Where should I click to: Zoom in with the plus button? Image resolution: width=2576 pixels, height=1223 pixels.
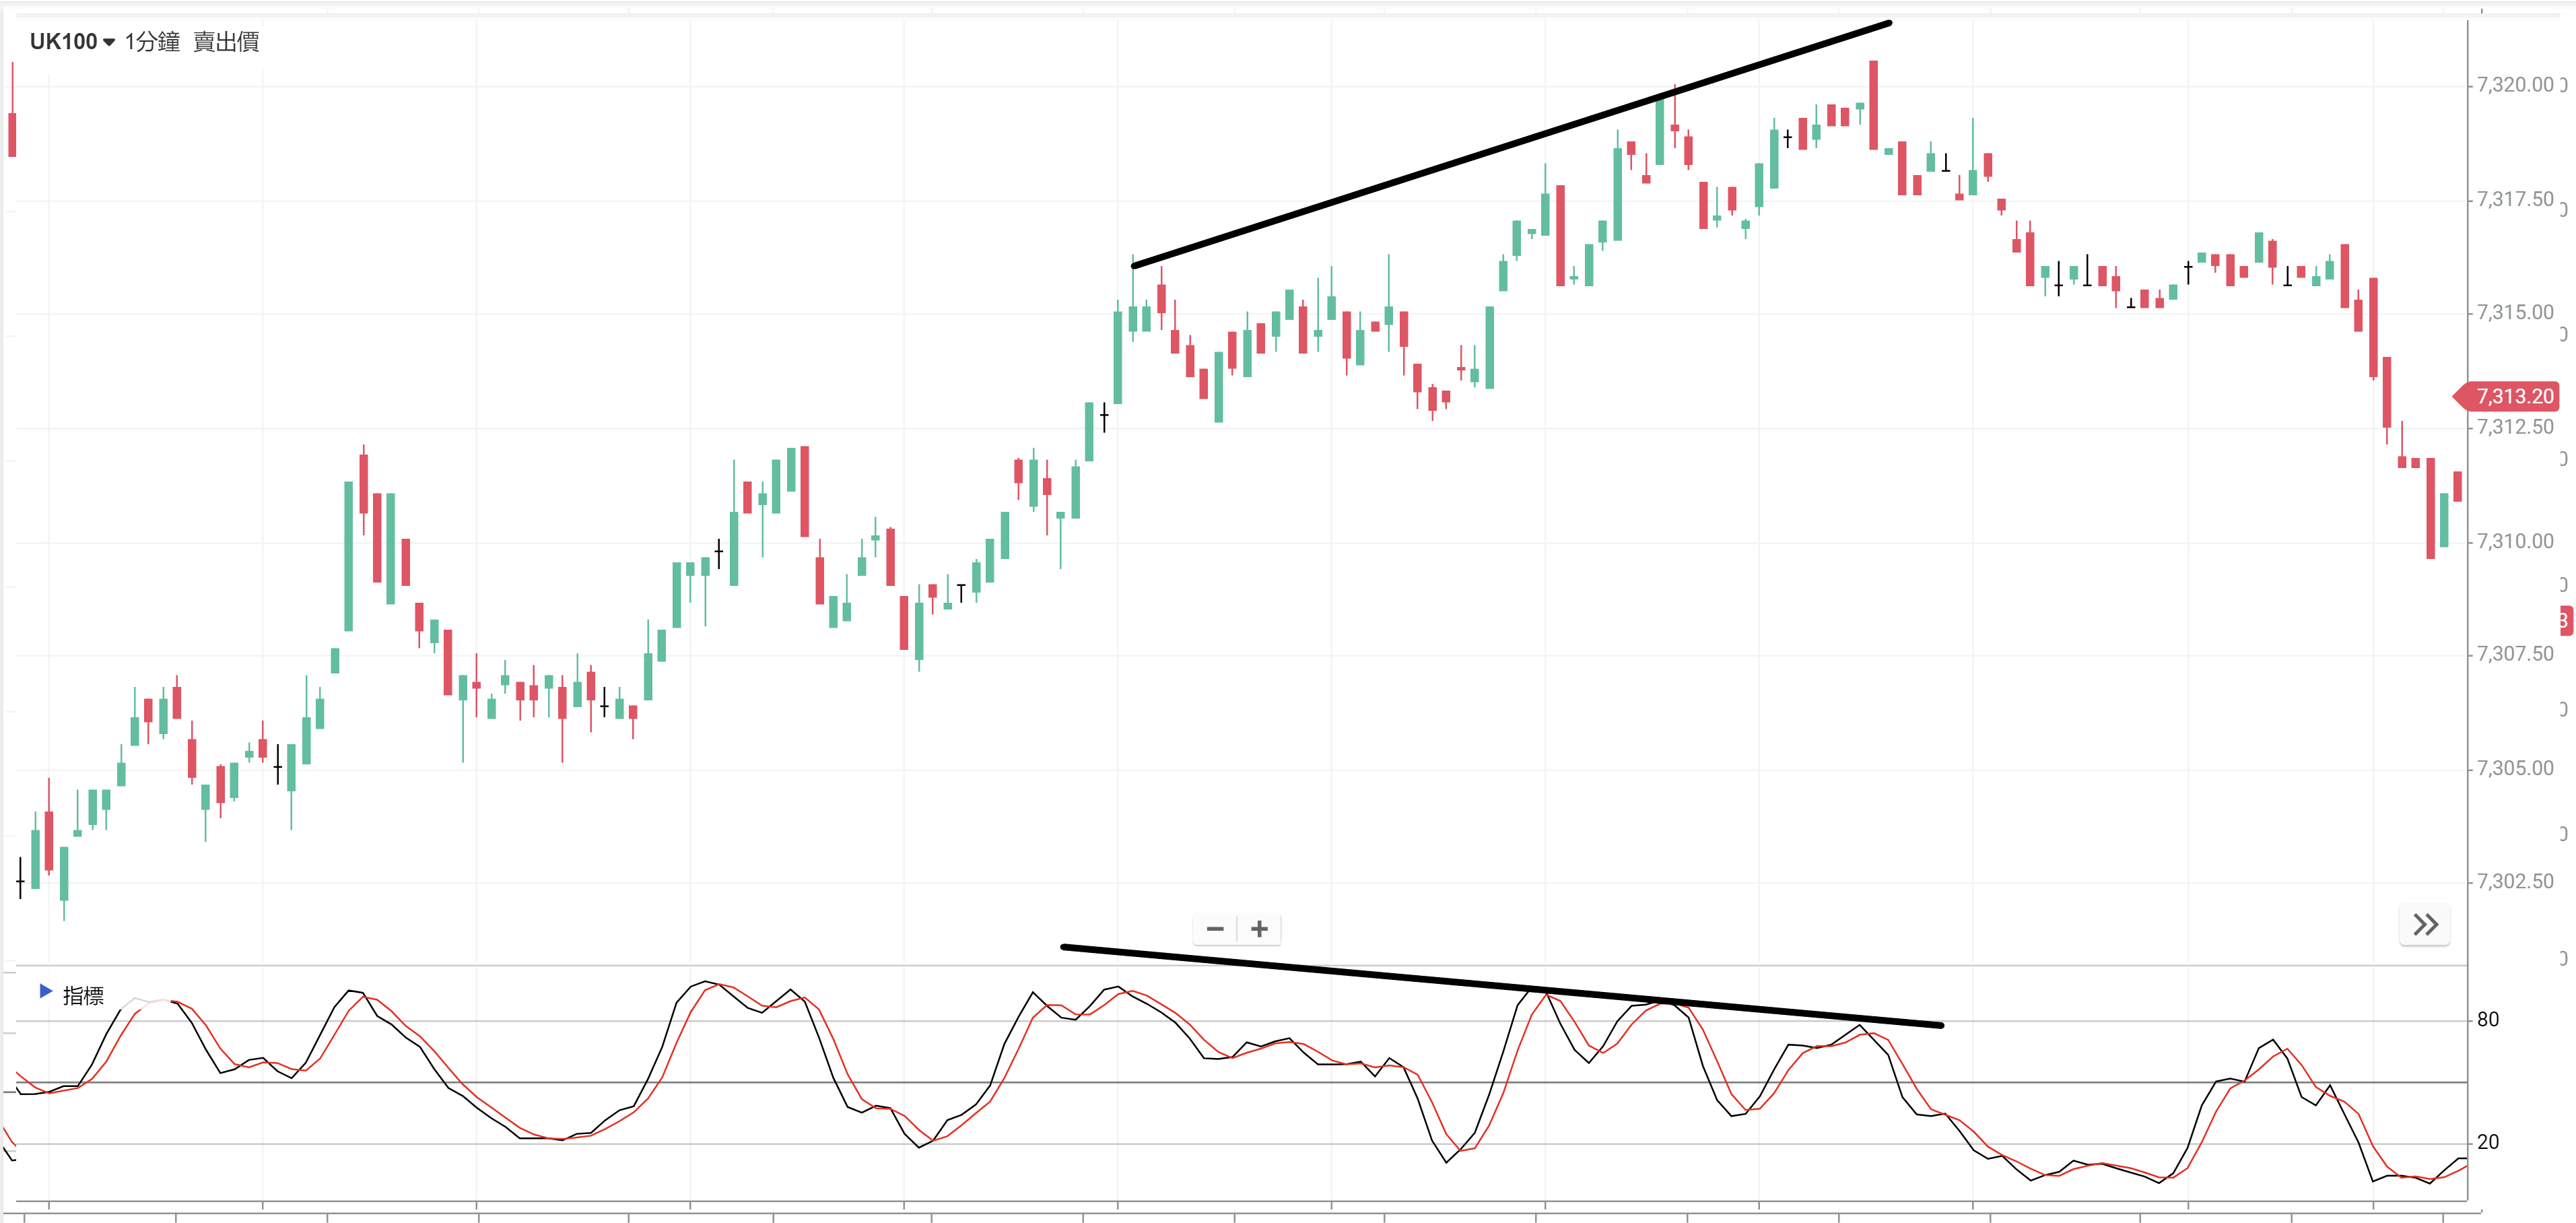(1259, 929)
